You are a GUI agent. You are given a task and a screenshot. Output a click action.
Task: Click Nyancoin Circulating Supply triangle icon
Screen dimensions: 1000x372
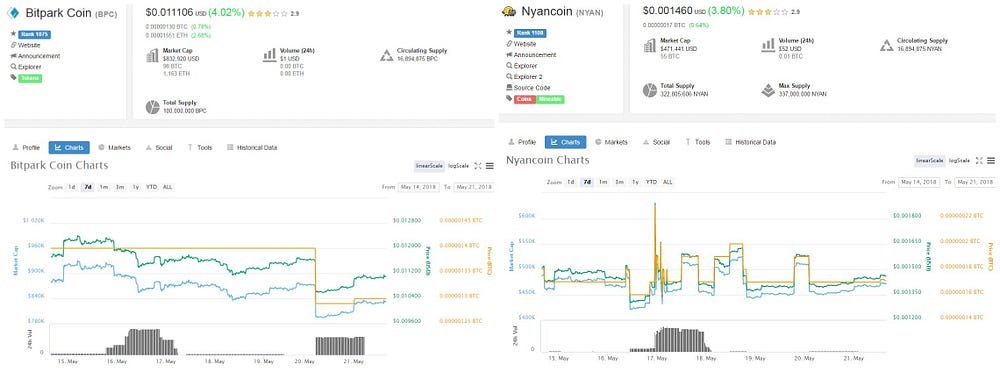point(886,45)
